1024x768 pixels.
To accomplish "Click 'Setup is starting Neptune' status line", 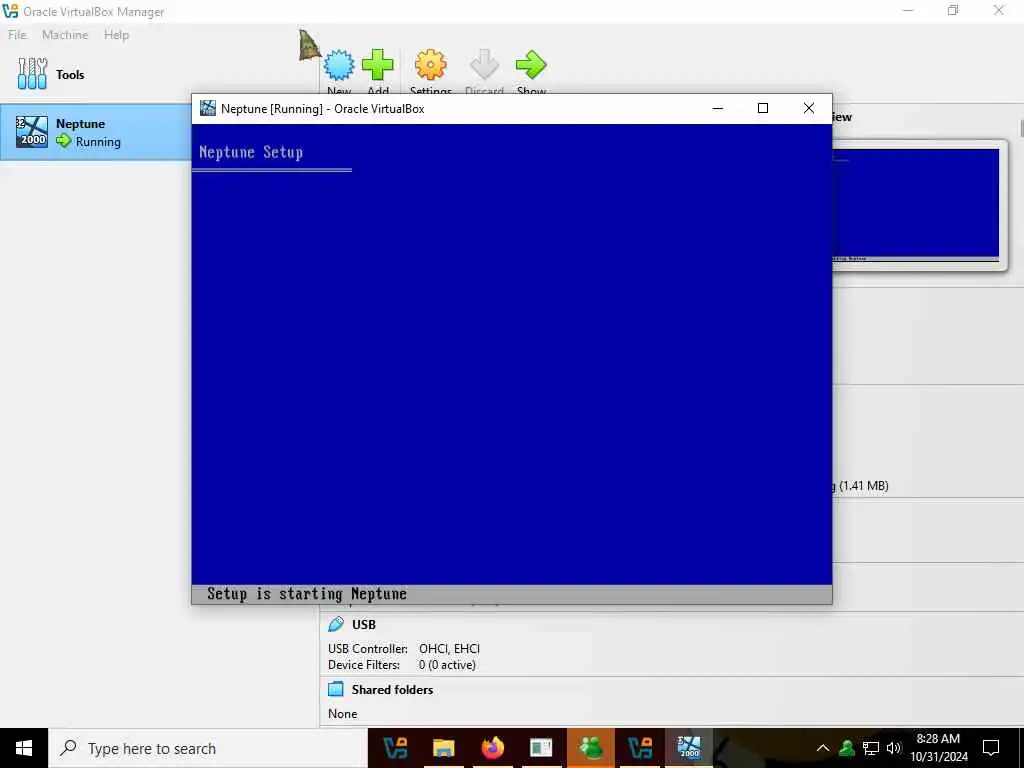I will [x=307, y=594].
